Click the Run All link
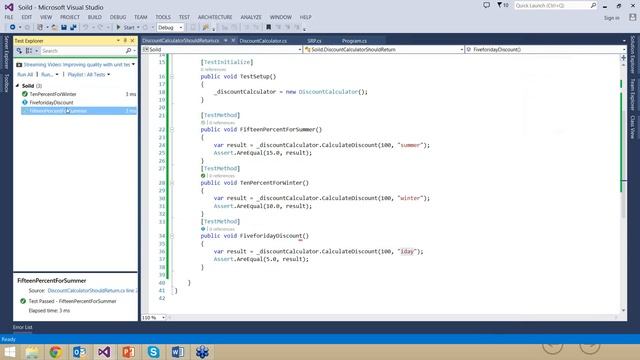640x360 pixels. (x=25, y=75)
